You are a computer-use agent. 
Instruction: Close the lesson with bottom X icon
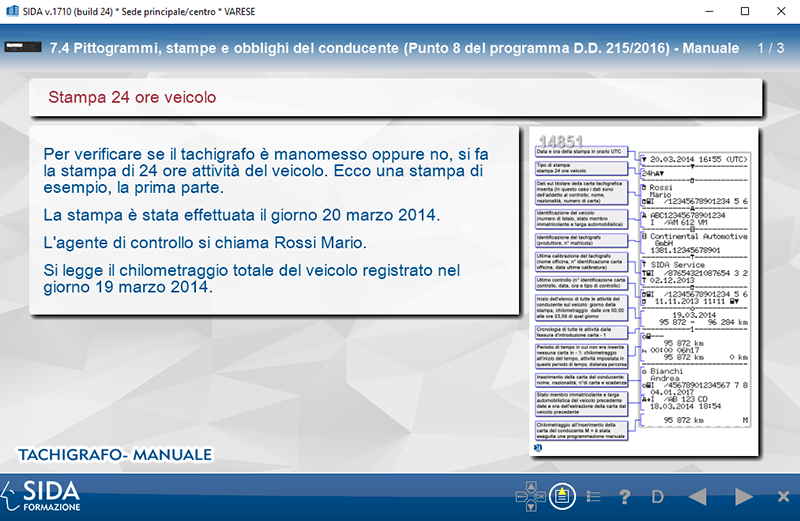pos(783,496)
